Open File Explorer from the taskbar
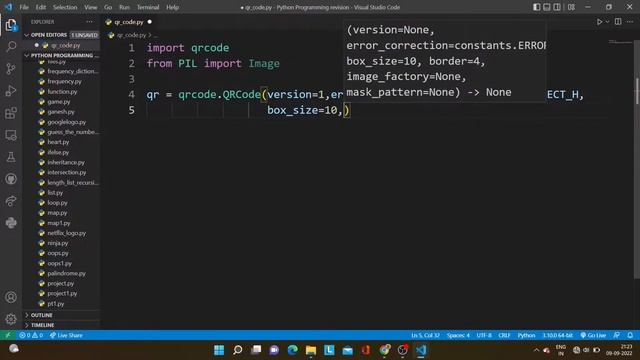 click(x=311, y=350)
